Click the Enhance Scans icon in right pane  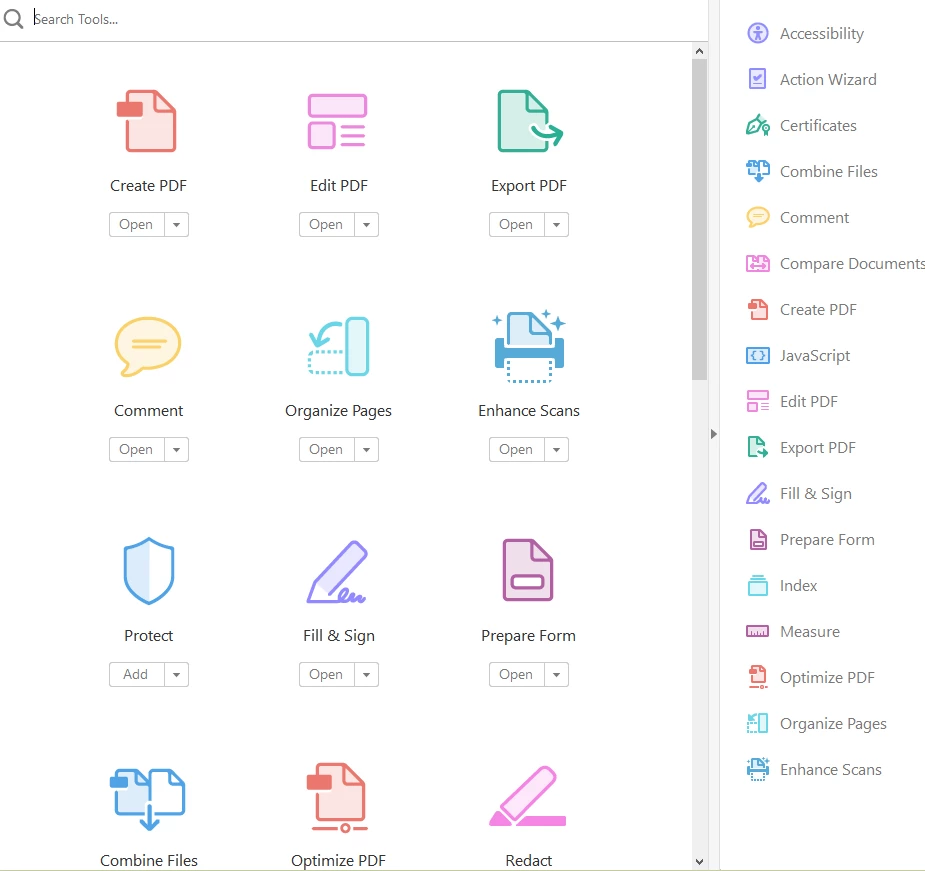(757, 770)
